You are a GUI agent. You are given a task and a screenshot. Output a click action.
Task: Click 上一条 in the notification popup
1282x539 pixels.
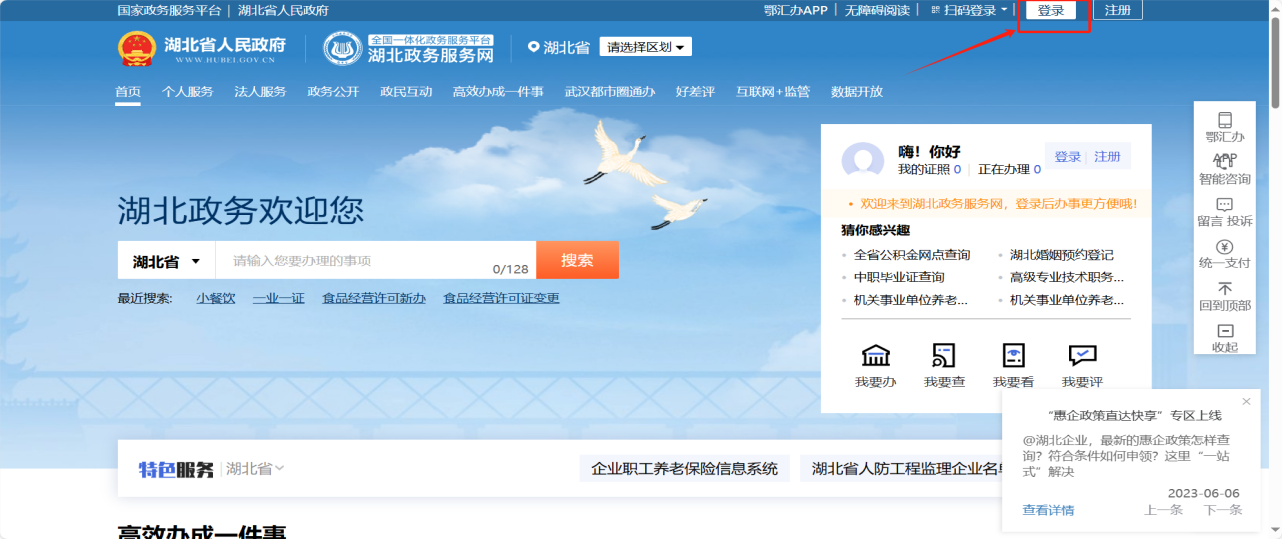(1163, 510)
